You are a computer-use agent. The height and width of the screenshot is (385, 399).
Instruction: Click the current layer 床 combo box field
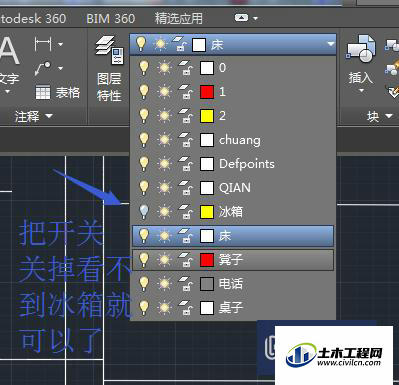[233, 44]
